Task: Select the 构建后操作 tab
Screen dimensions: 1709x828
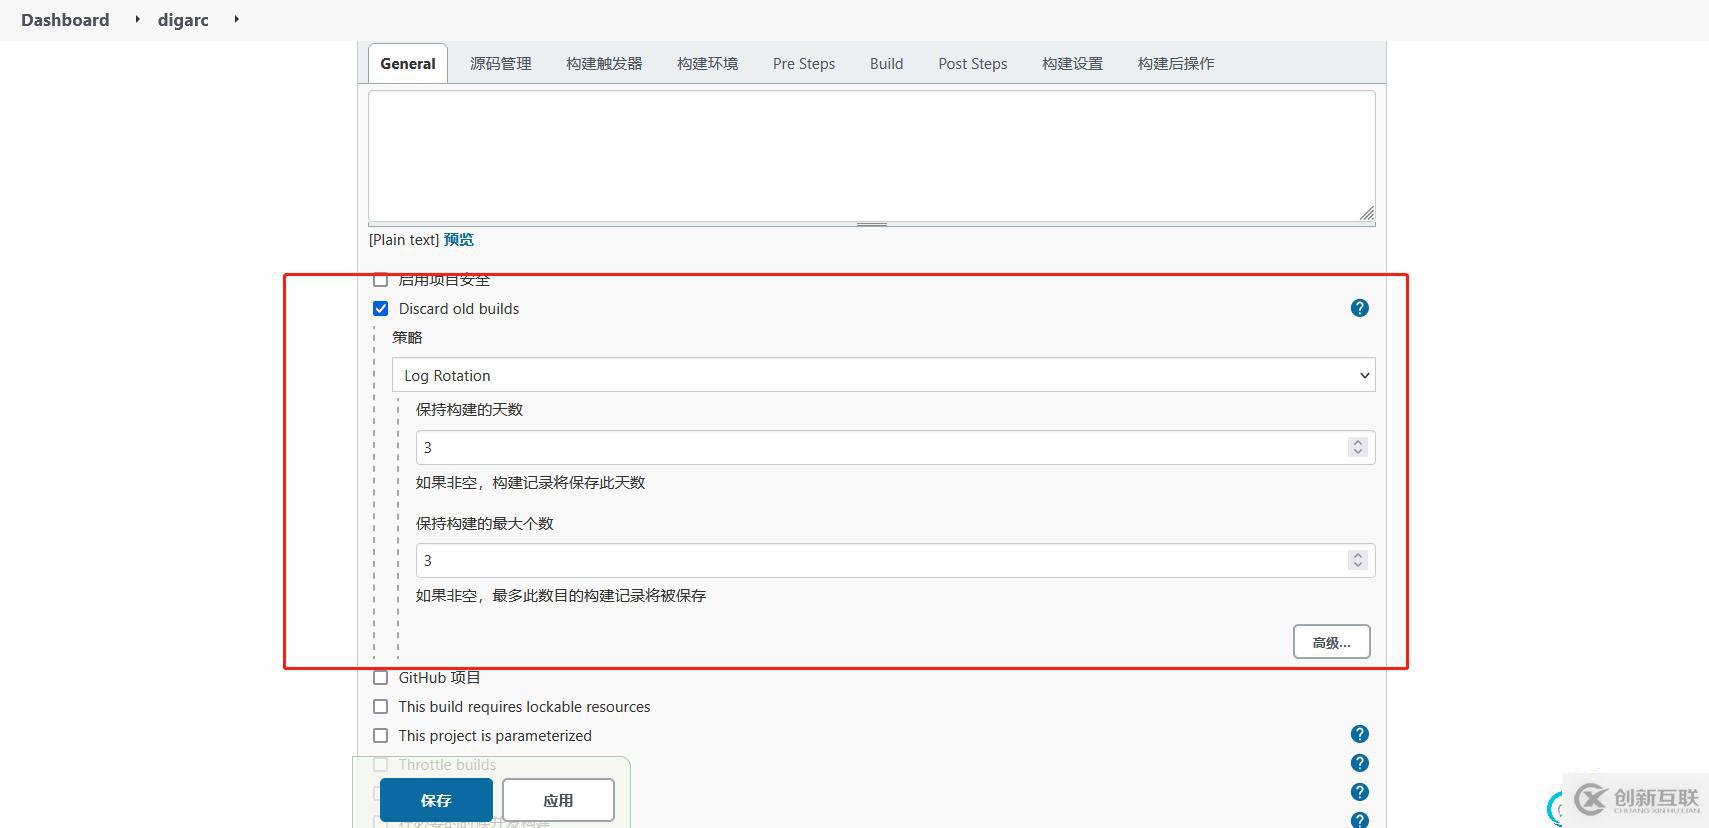Action: click(x=1176, y=63)
